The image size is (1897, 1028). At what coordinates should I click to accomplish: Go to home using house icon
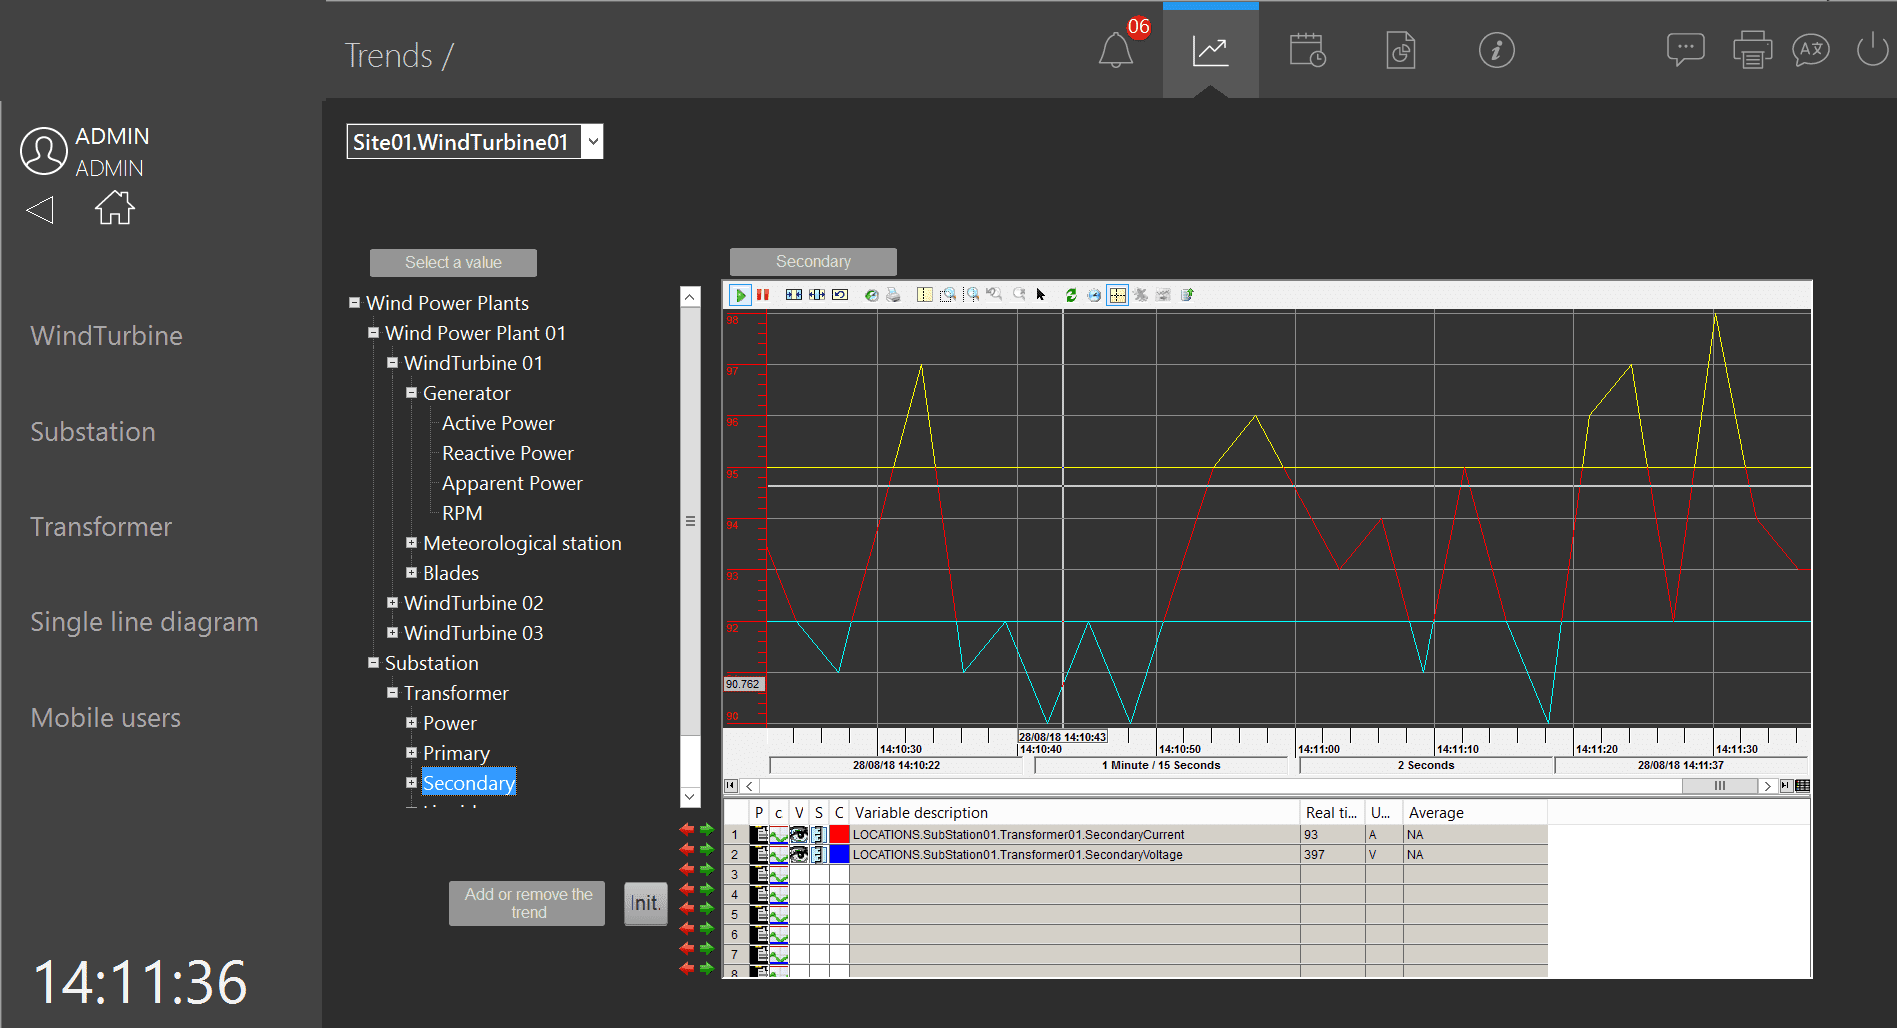114,208
